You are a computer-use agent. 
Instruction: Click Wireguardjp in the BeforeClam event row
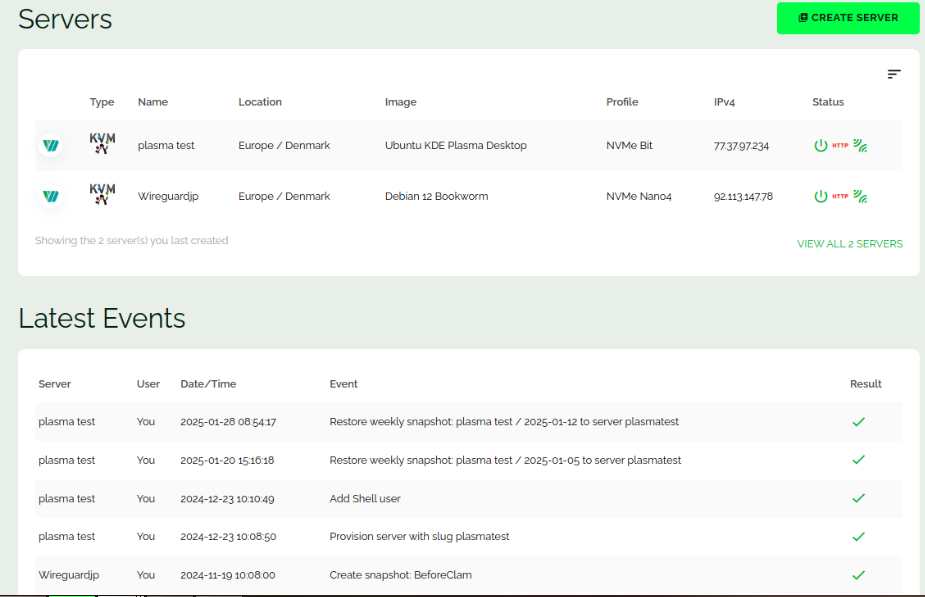(x=67, y=575)
